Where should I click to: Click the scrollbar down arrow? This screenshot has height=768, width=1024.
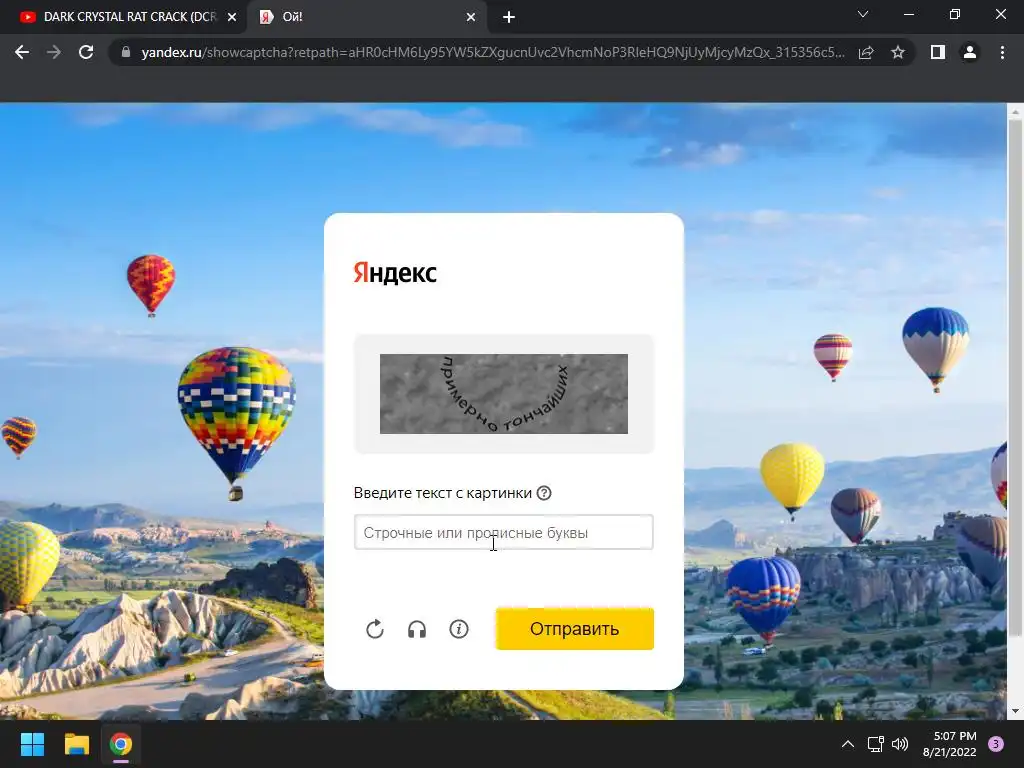tap(1015, 711)
